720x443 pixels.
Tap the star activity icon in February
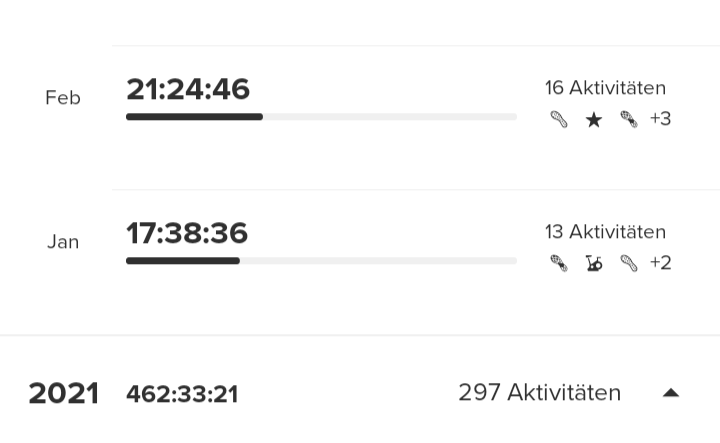tap(594, 120)
